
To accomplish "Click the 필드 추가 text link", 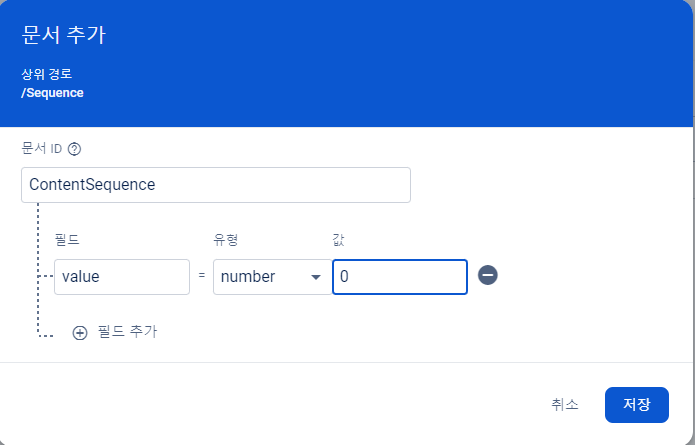I will (127, 332).
